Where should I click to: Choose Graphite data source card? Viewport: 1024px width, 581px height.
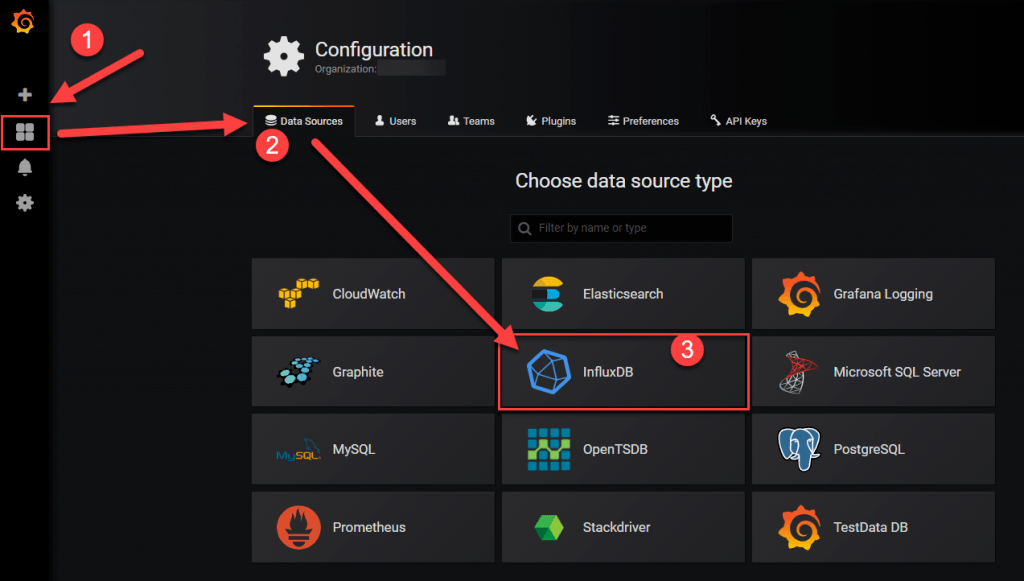pyautogui.click(x=373, y=371)
